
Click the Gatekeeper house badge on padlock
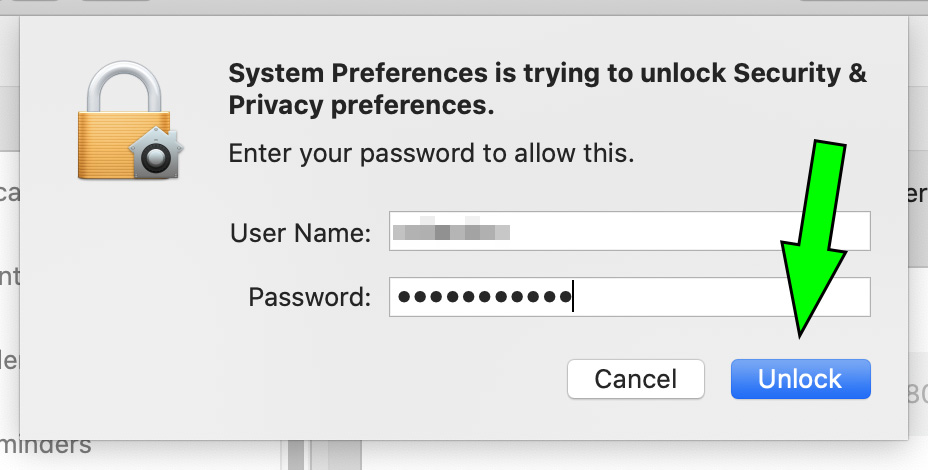coord(156,152)
